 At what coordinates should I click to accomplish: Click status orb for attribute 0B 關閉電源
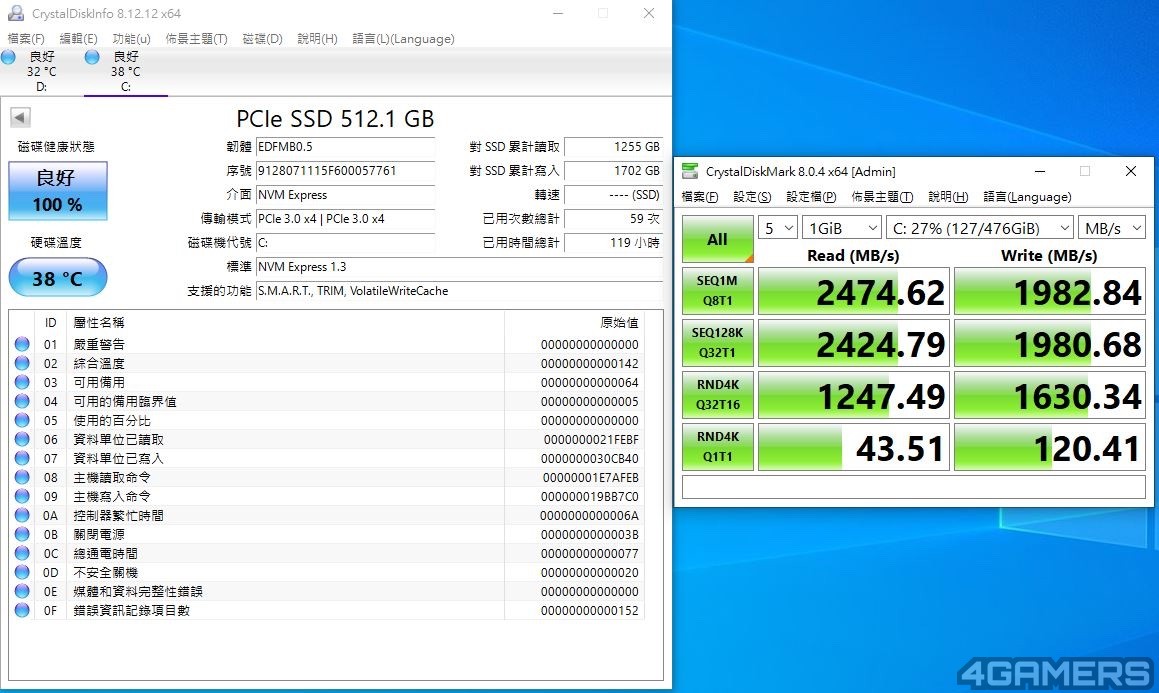[x=22, y=534]
